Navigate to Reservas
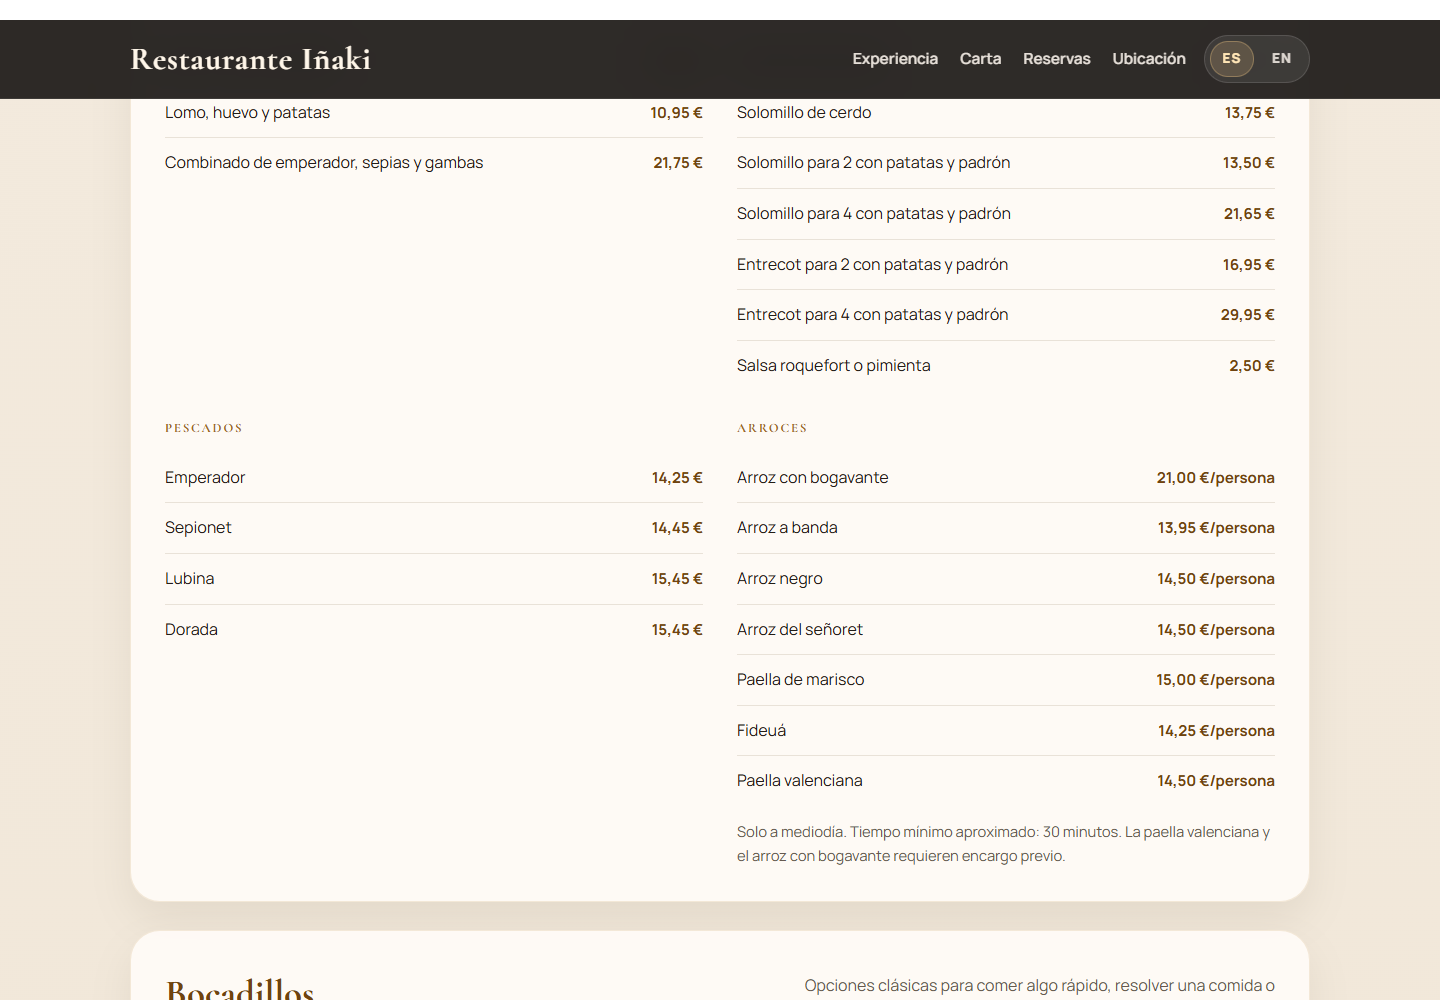The width and height of the screenshot is (1440, 1000). pyautogui.click(x=1056, y=59)
